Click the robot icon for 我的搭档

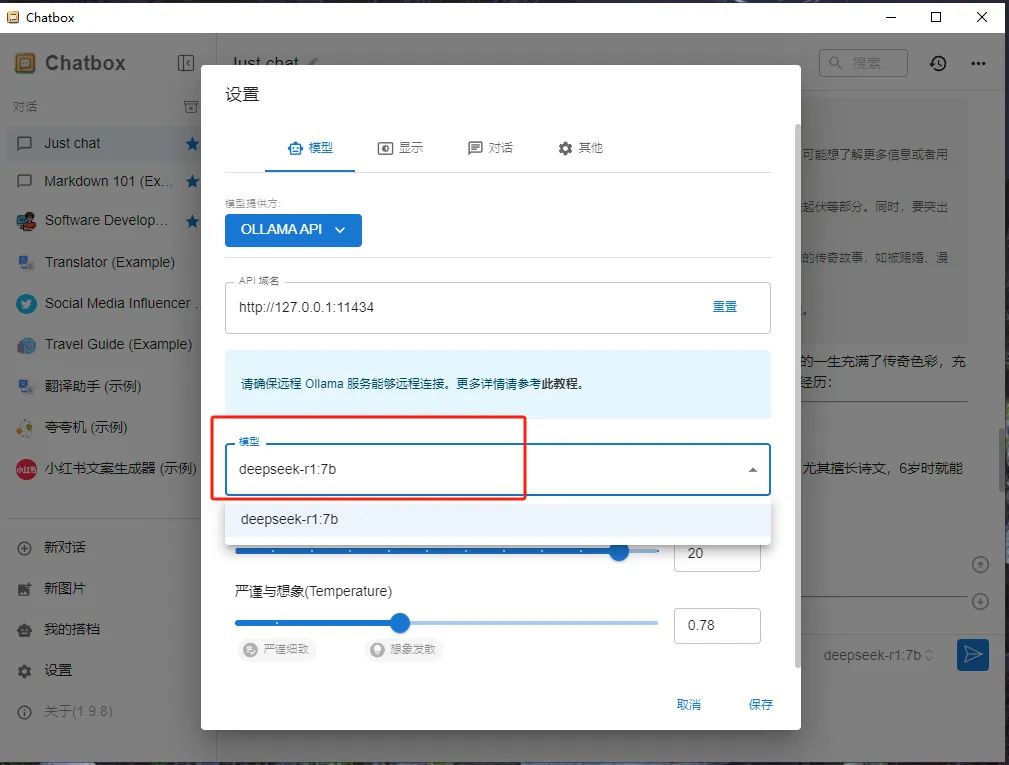[24, 630]
